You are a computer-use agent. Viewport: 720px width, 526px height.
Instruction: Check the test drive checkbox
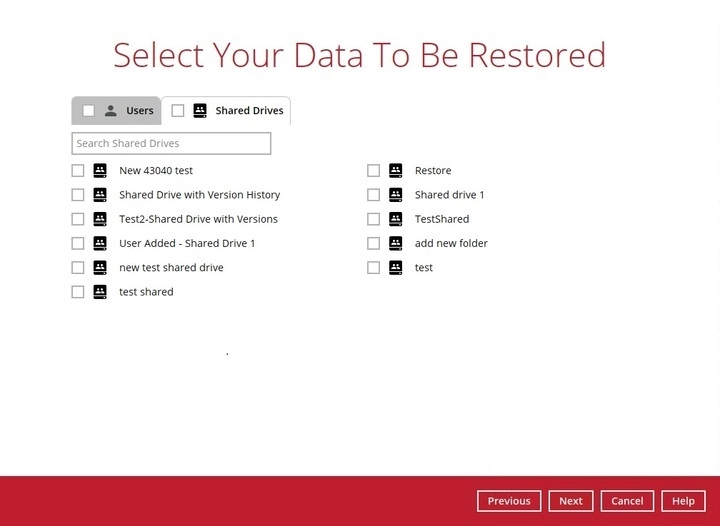[x=373, y=268]
